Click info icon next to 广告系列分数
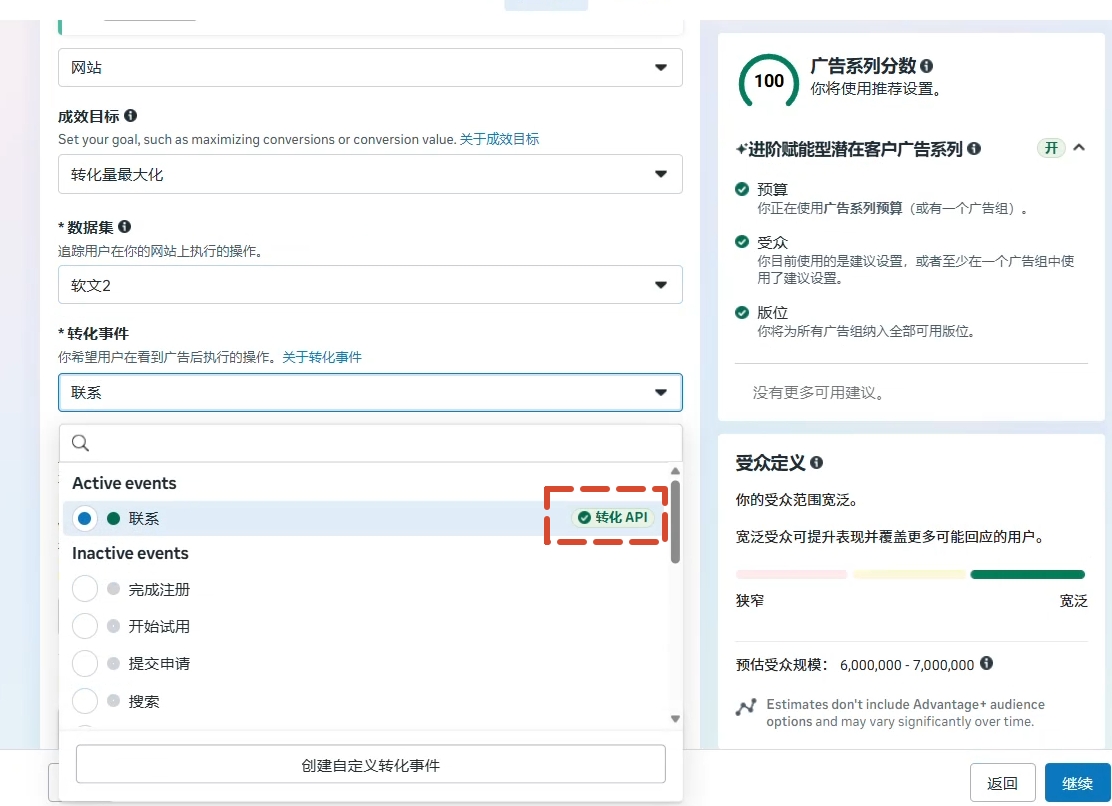1112x806 pixels. (927, 66)
